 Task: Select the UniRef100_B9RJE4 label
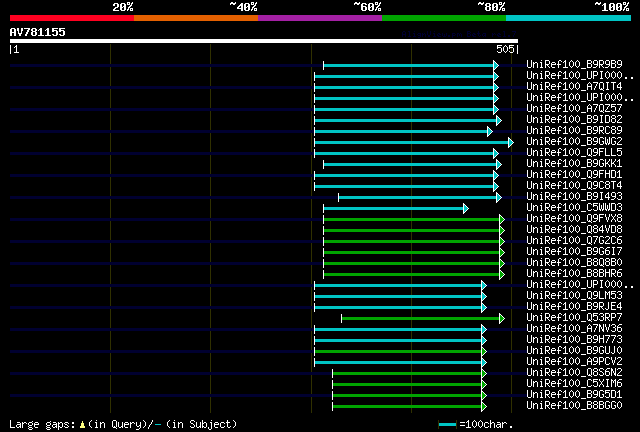(574, 307)
